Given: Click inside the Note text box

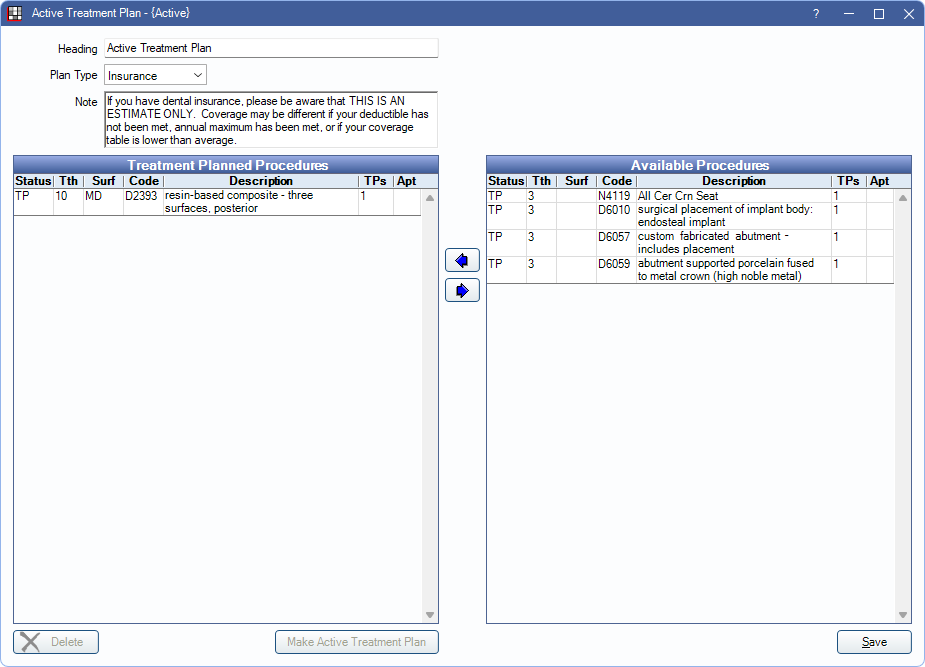Looking at the screenshot, I should pyautogui.click(x=271, y=120).
